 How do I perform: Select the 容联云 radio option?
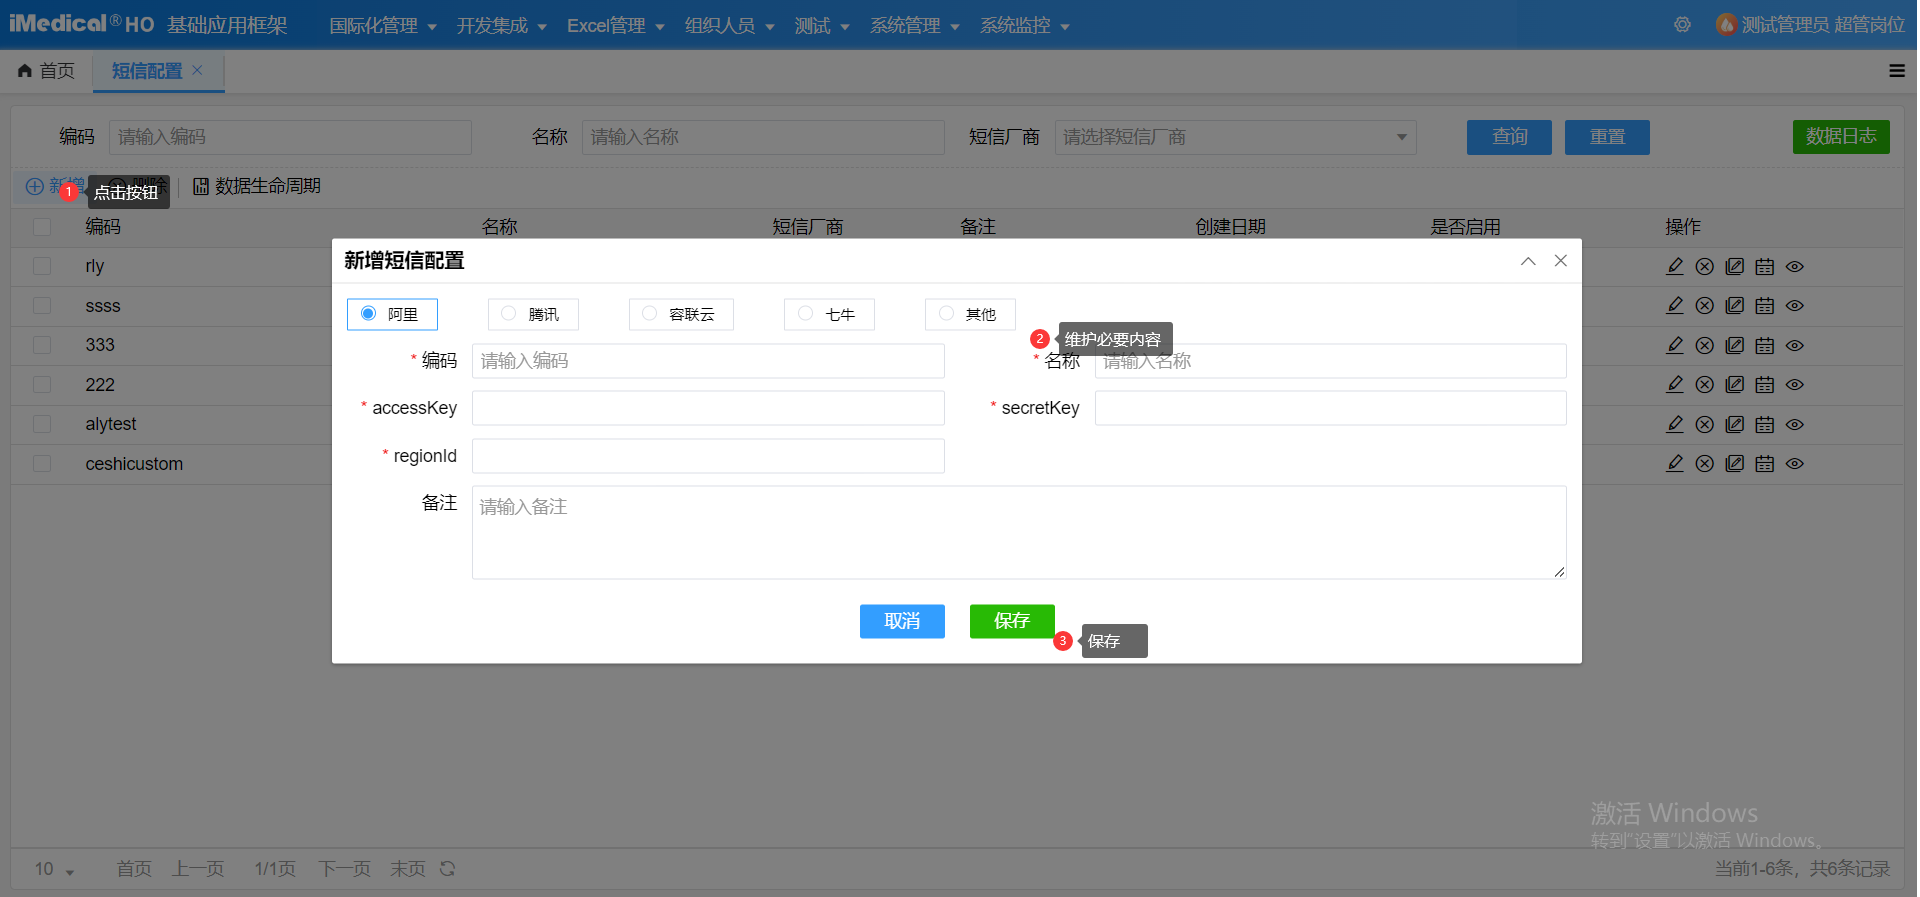coord(650,314)
